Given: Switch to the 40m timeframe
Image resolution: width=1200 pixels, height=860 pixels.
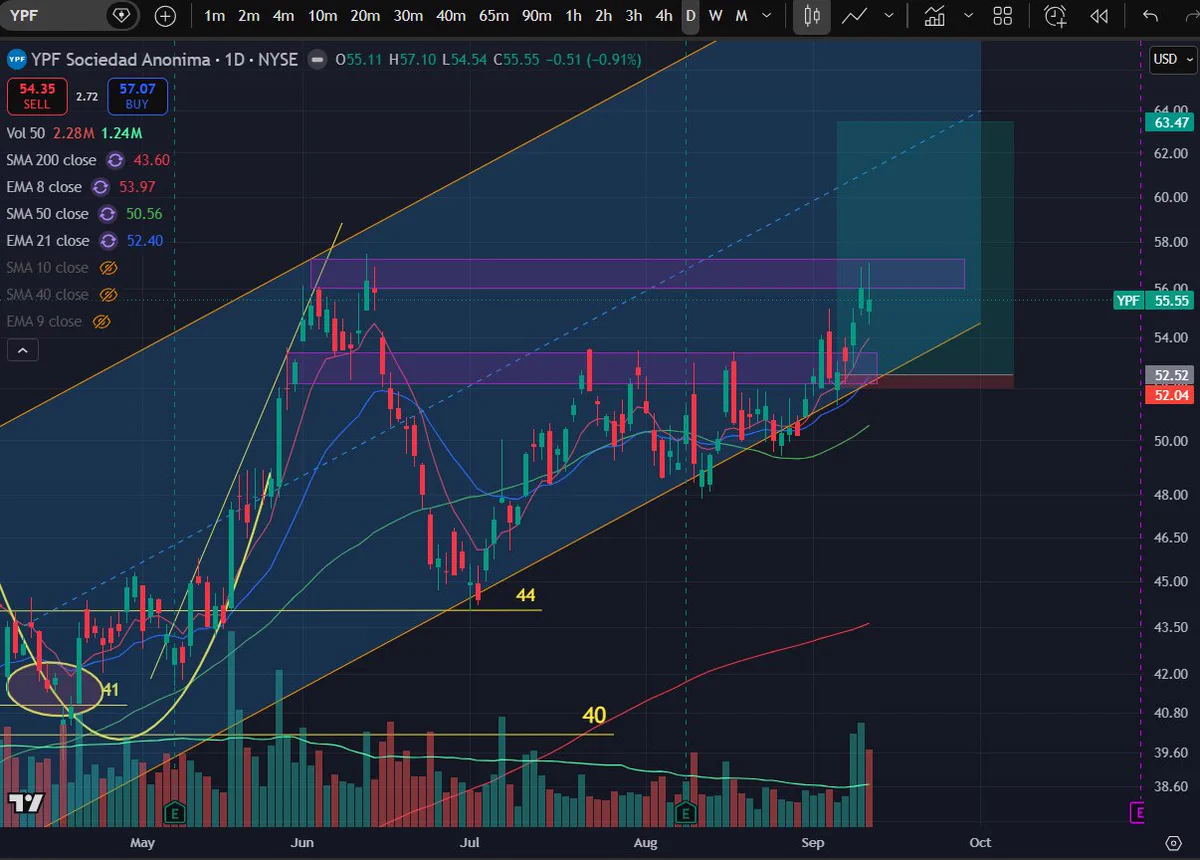Looking at the screenshot, I should (x=451, y=16).
